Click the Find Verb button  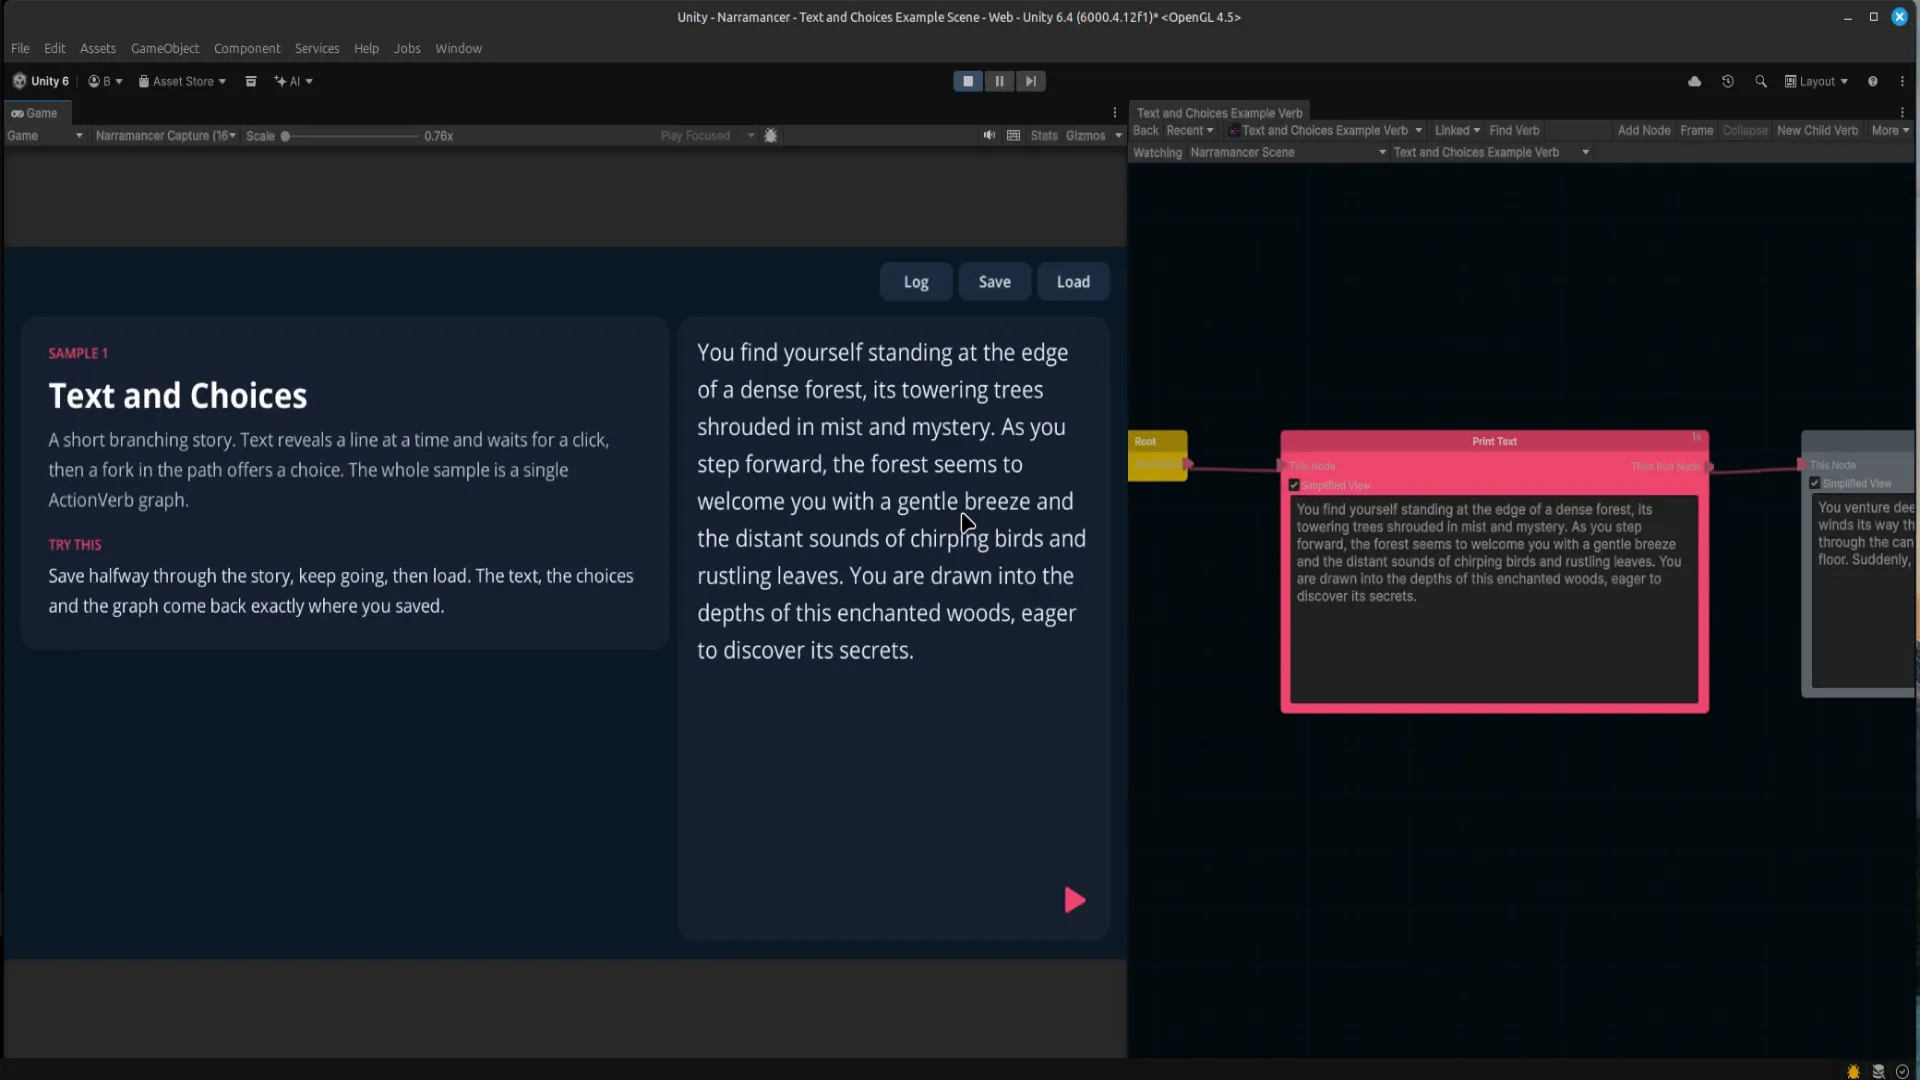[x=1514, y=130]
